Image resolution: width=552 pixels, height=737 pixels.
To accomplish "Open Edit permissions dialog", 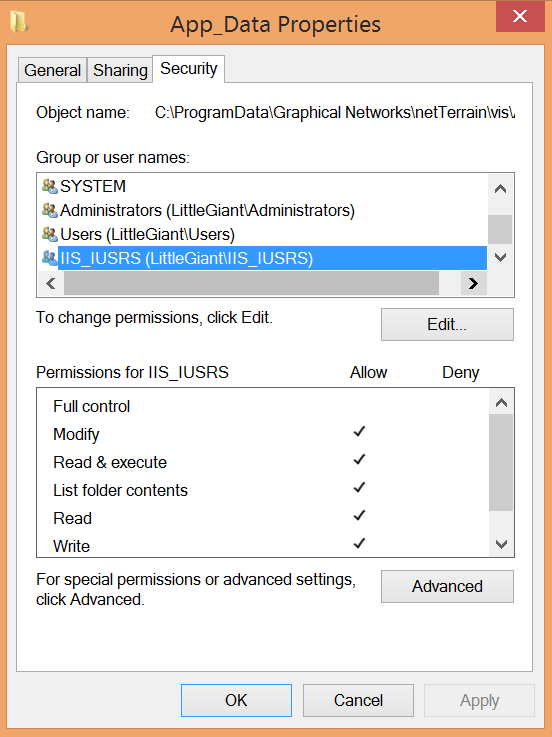I will pyautogui.click(x=447, y=324).
